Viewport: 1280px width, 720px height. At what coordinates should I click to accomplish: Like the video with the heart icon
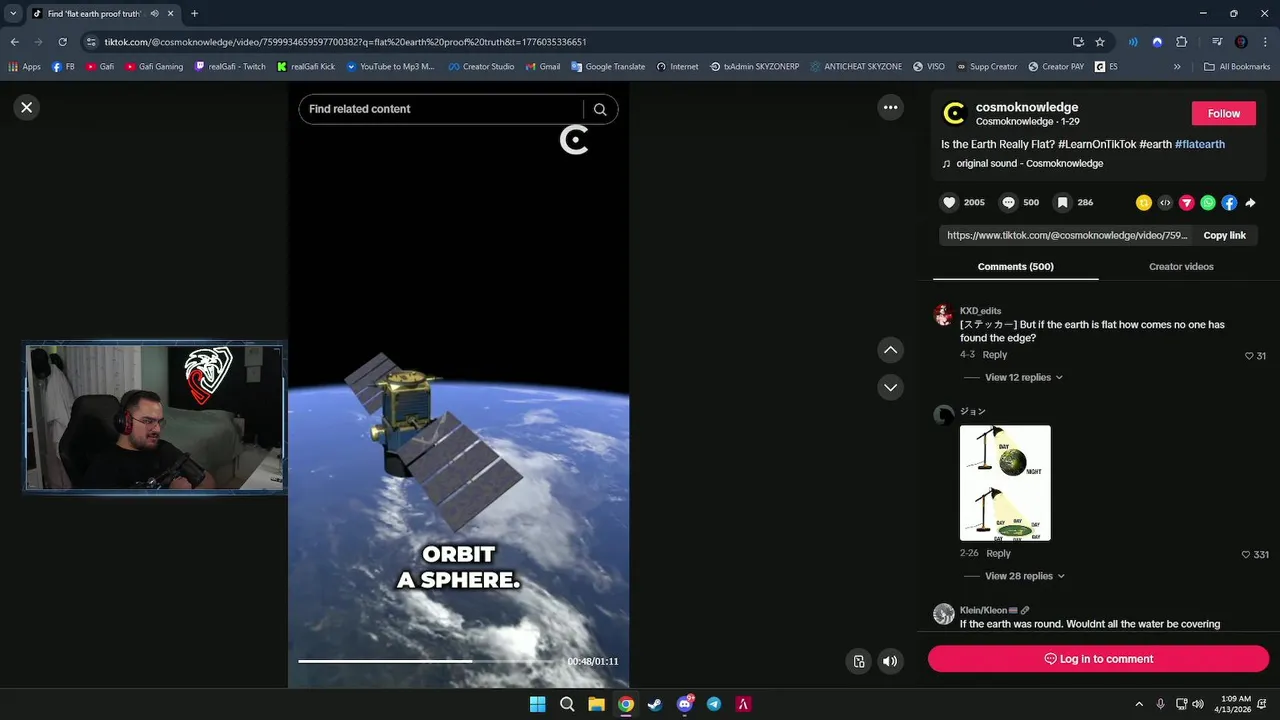(949, 202)
